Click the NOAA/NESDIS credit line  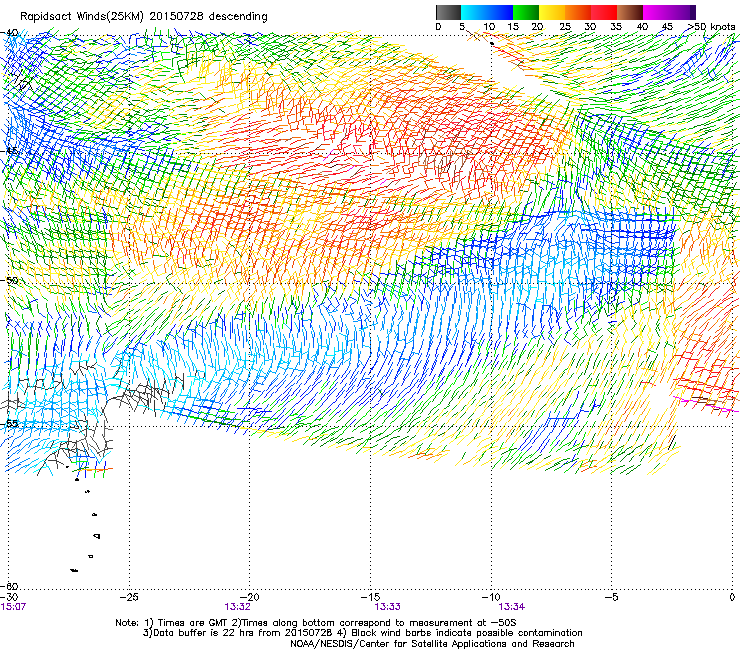coord(432,643)
